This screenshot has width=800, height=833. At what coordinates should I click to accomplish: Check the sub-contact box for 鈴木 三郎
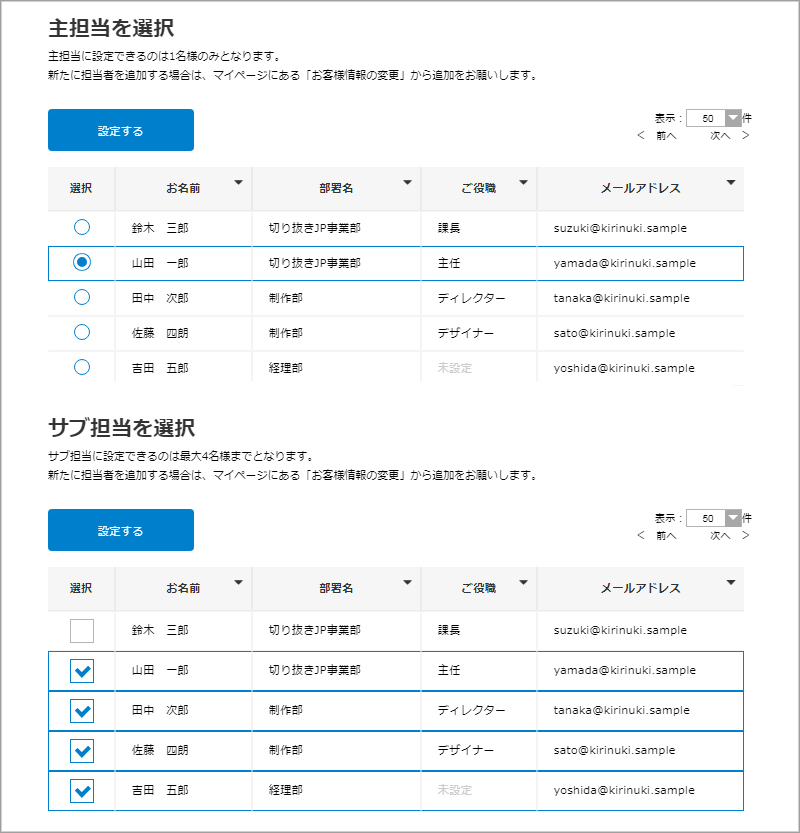click(x=82, y=630)
